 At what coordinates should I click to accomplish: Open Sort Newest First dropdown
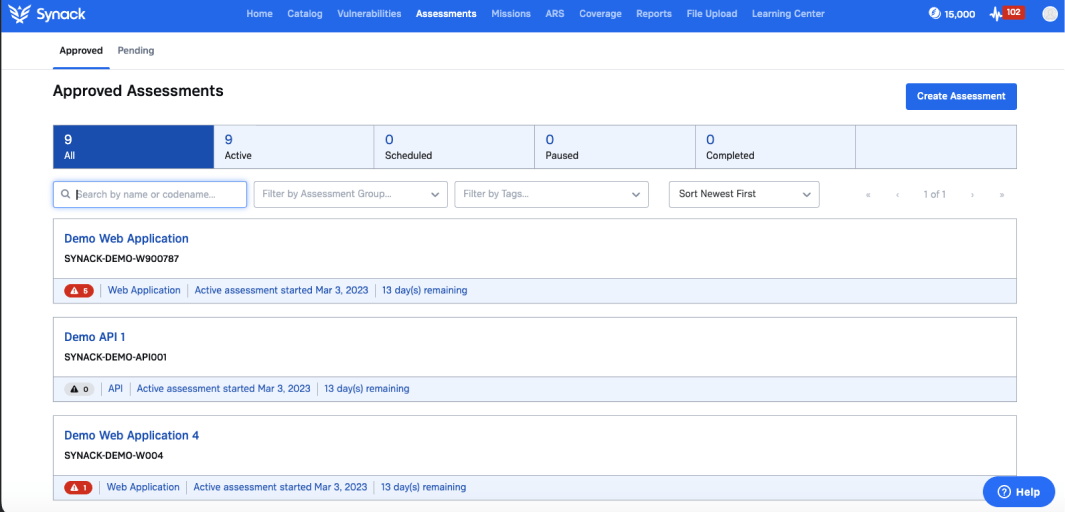744,194
